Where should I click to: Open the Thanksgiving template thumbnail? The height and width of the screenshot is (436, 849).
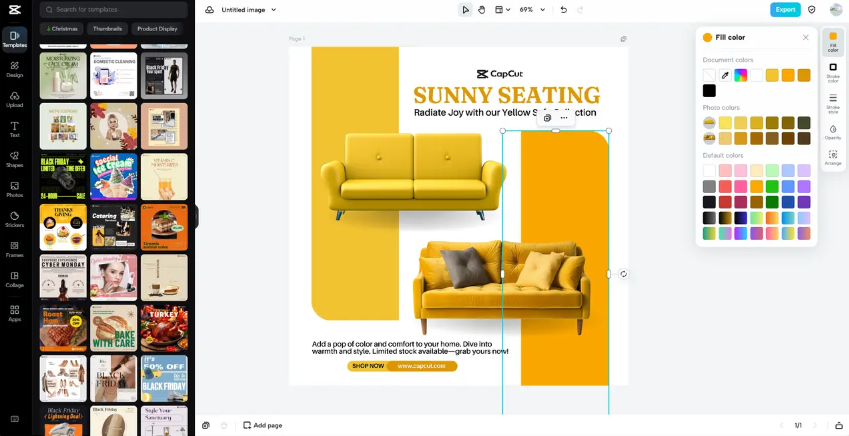(x=63, y=227)
